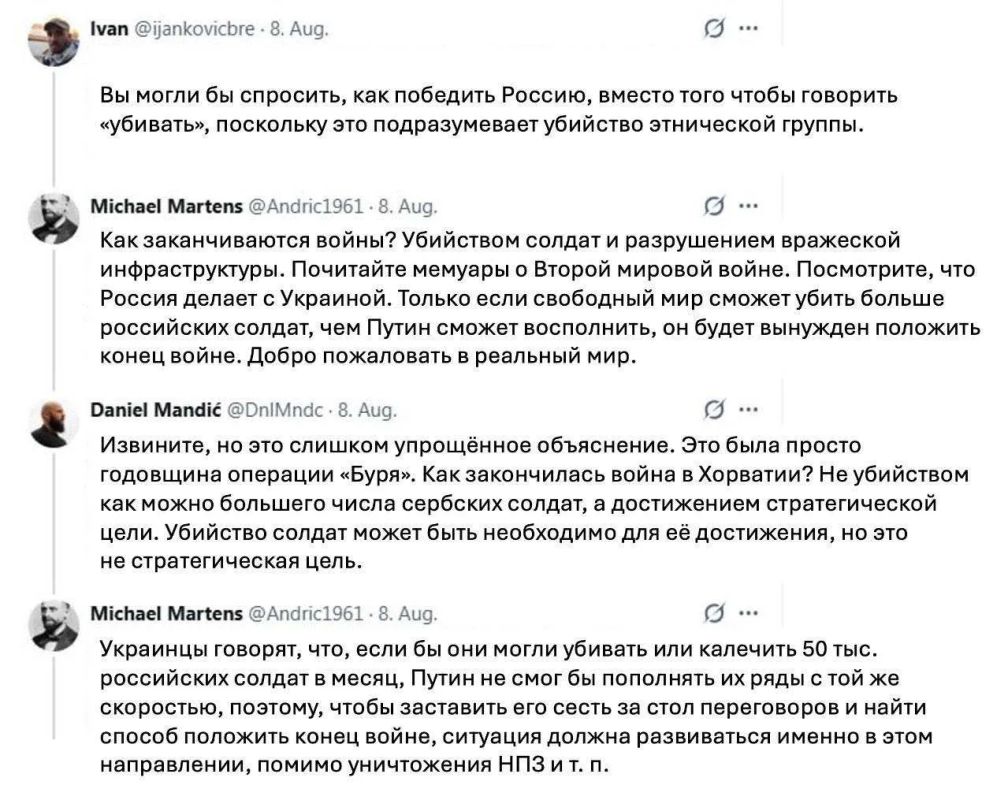Click Grok icon on first Michael Martens tweet
Viewport: 1008px width, 800px height.
tap(712, 206)
